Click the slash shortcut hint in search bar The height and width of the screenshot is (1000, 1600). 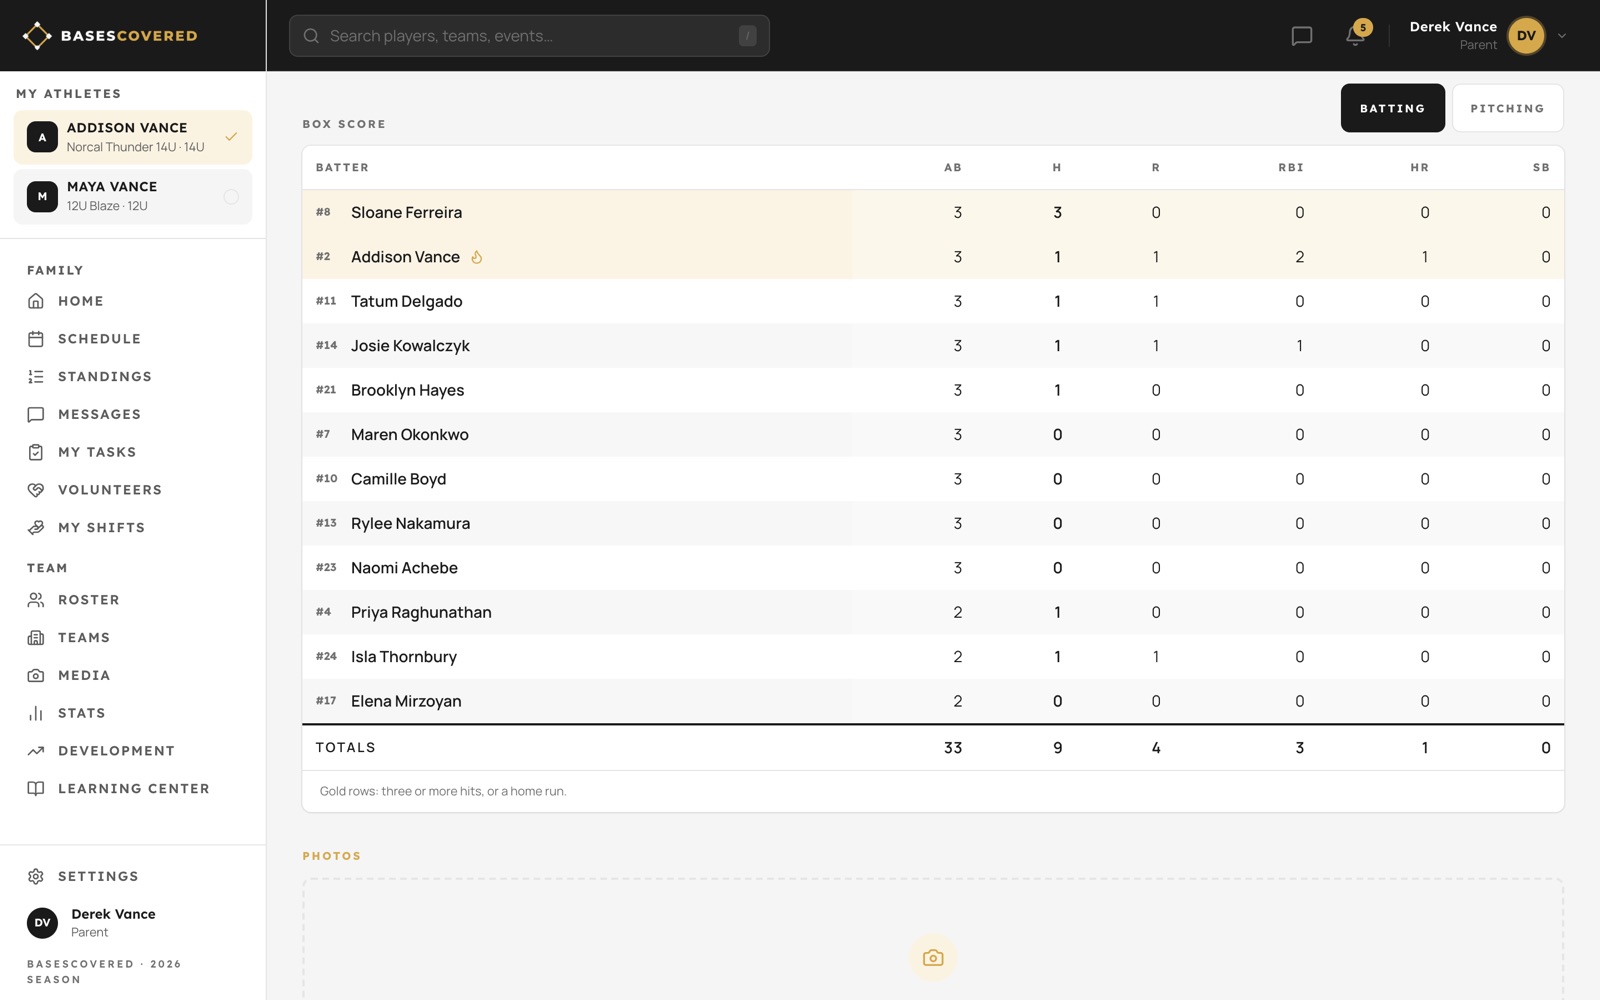(747, 36)
